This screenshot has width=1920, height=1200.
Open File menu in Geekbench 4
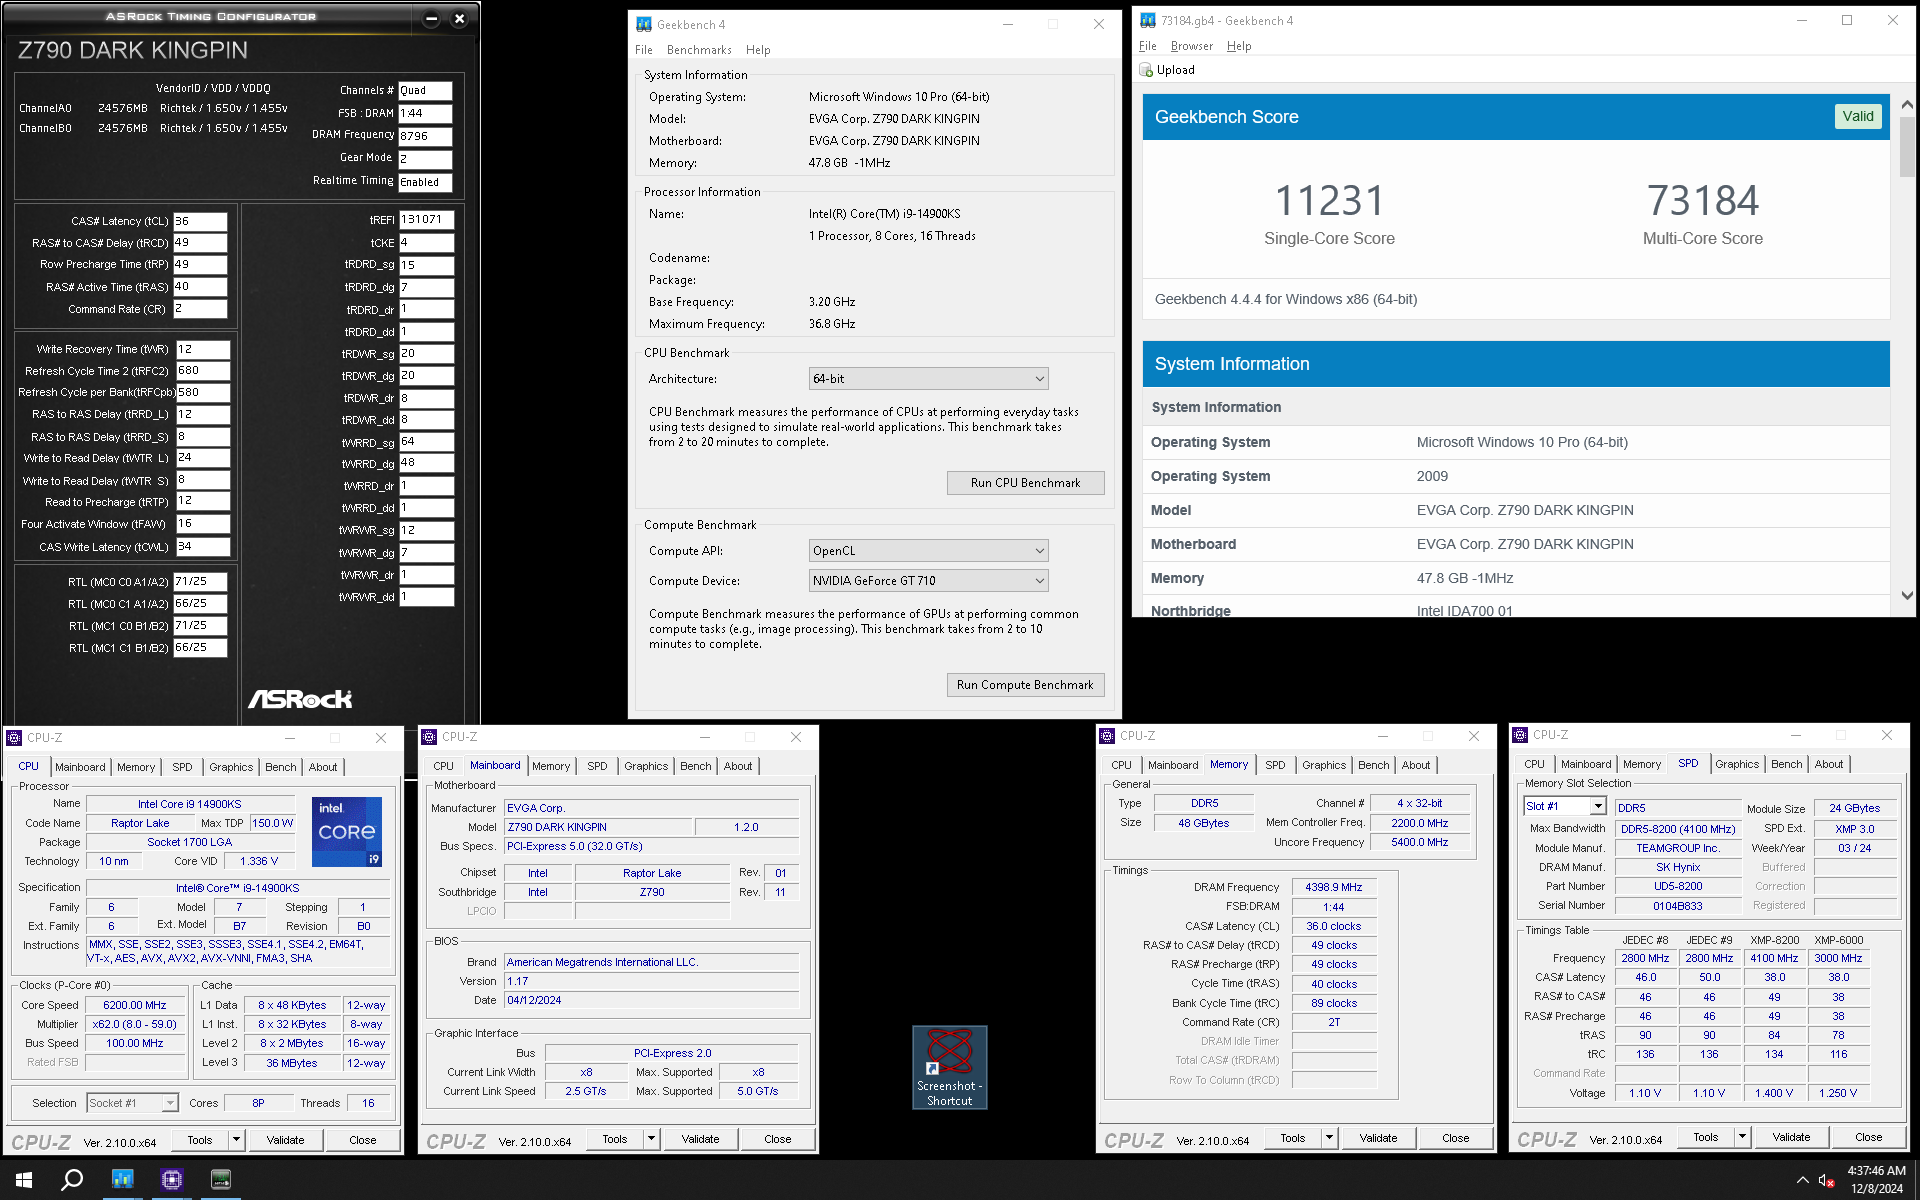[644, 50]
